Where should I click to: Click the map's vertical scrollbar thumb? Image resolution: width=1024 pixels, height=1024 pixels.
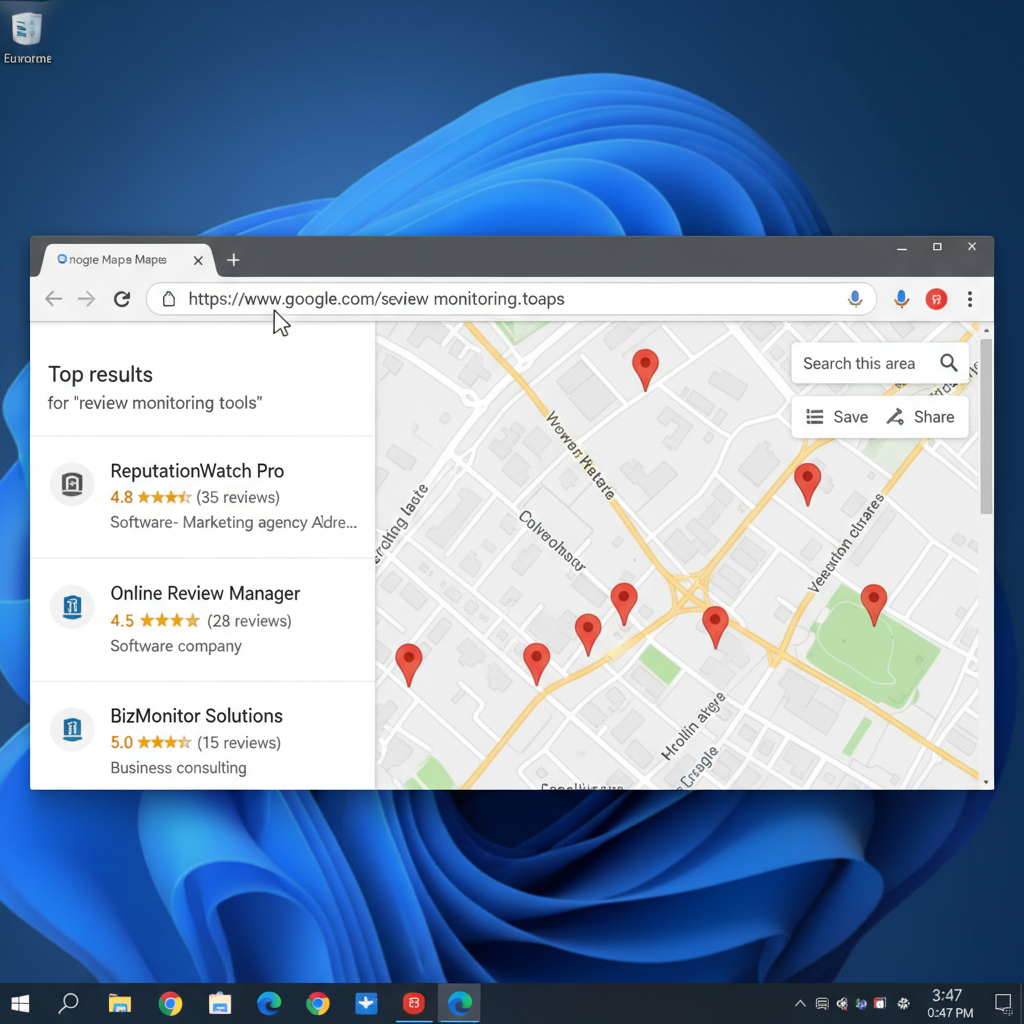point(986,426)
